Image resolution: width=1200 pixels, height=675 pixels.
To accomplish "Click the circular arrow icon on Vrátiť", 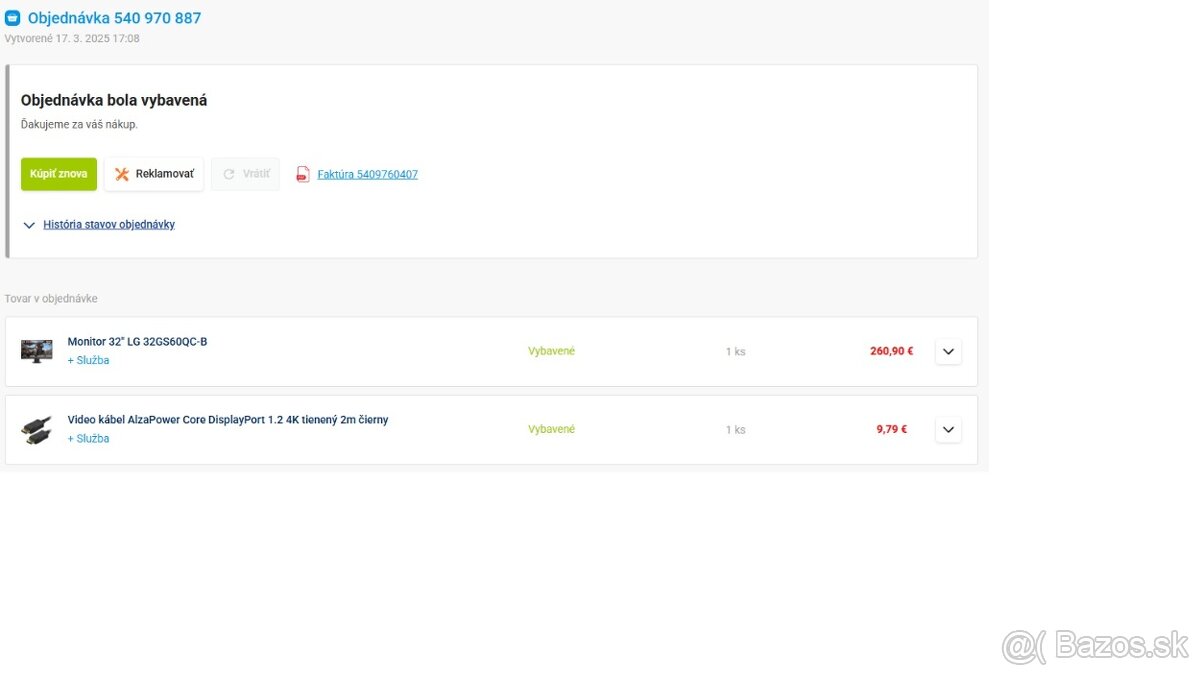I will 229,174.
